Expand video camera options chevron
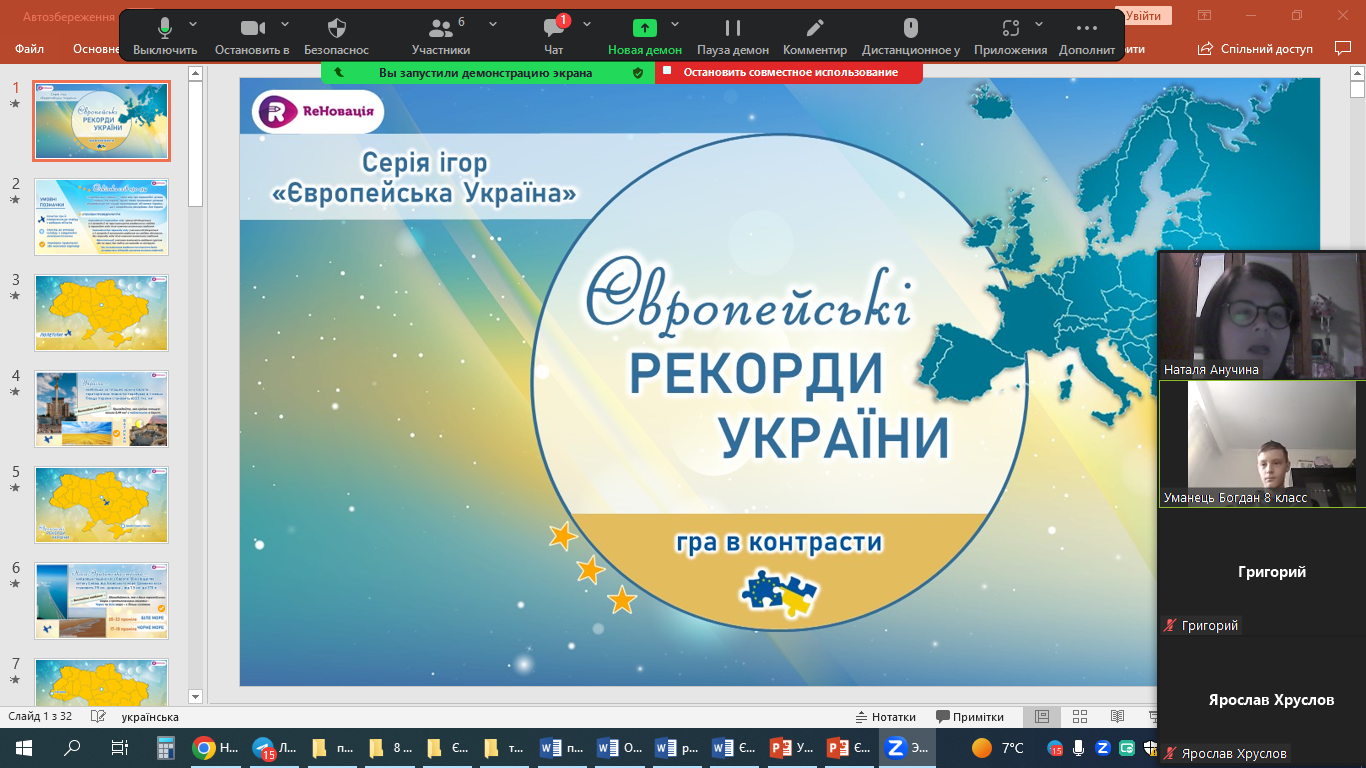This screenshot has width=1366, height=768. [x=285, y=24]
